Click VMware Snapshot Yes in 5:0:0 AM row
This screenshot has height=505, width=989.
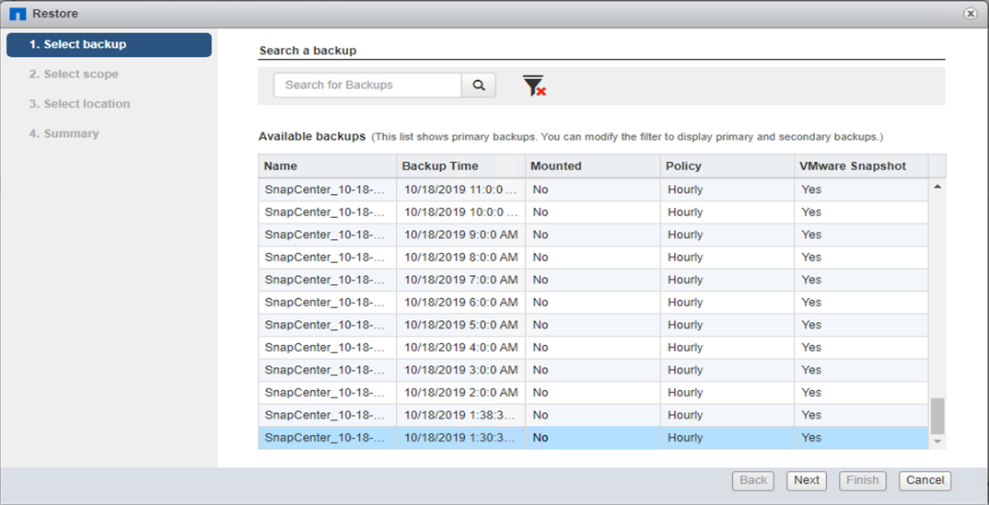click(x=811, y=325)
